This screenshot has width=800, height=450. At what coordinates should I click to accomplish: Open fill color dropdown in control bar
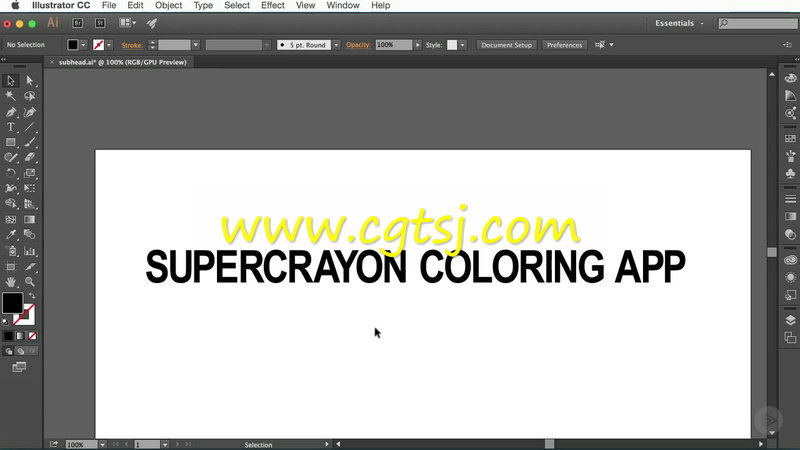click(x=83, y=45)
